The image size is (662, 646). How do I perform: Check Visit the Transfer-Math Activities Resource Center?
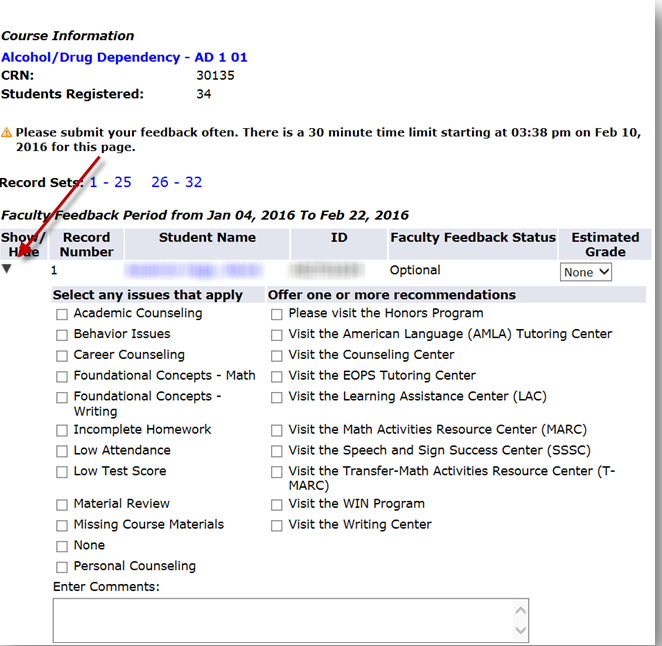[x=277, y=472]
